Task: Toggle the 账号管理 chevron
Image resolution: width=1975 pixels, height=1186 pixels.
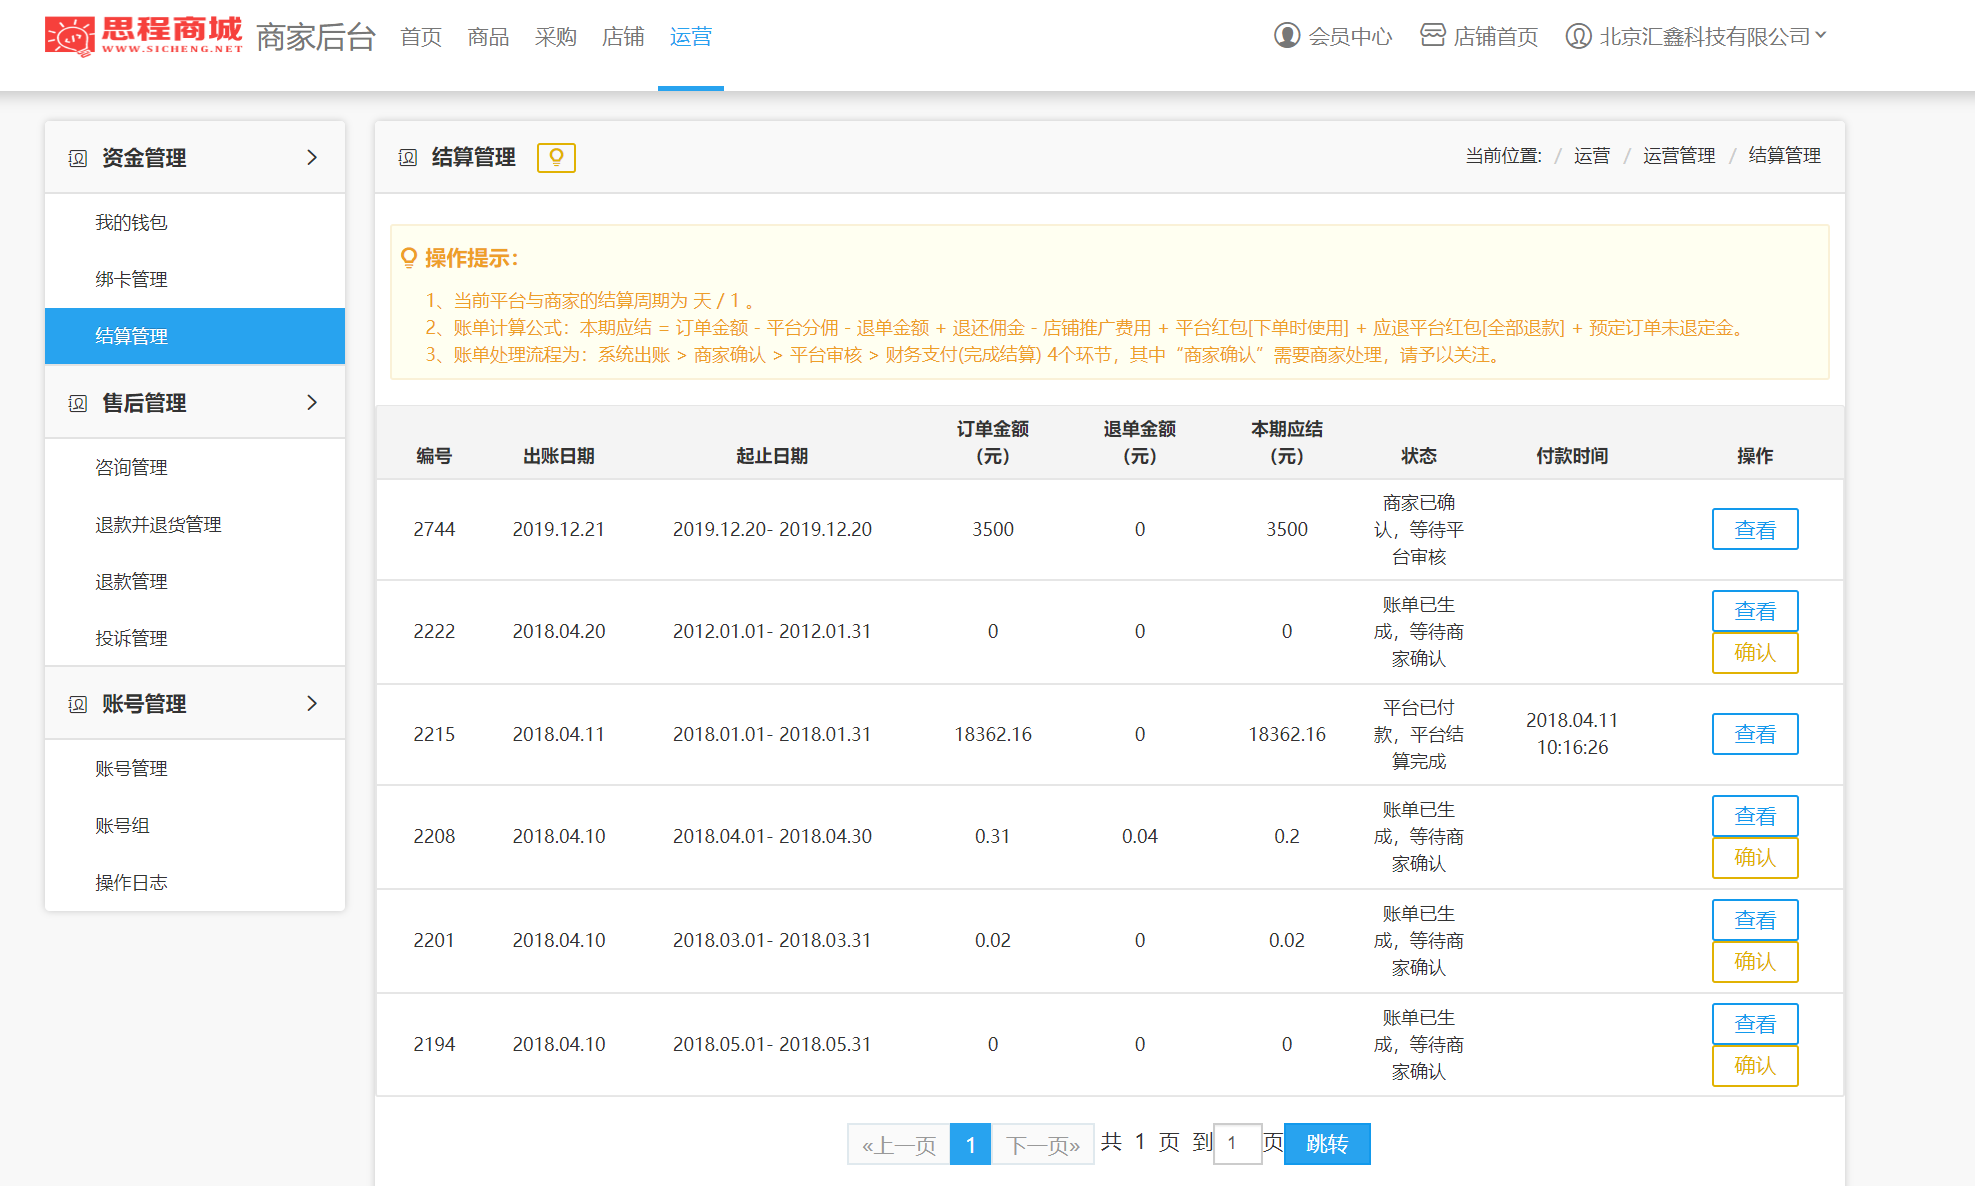Action: [312, 703]
